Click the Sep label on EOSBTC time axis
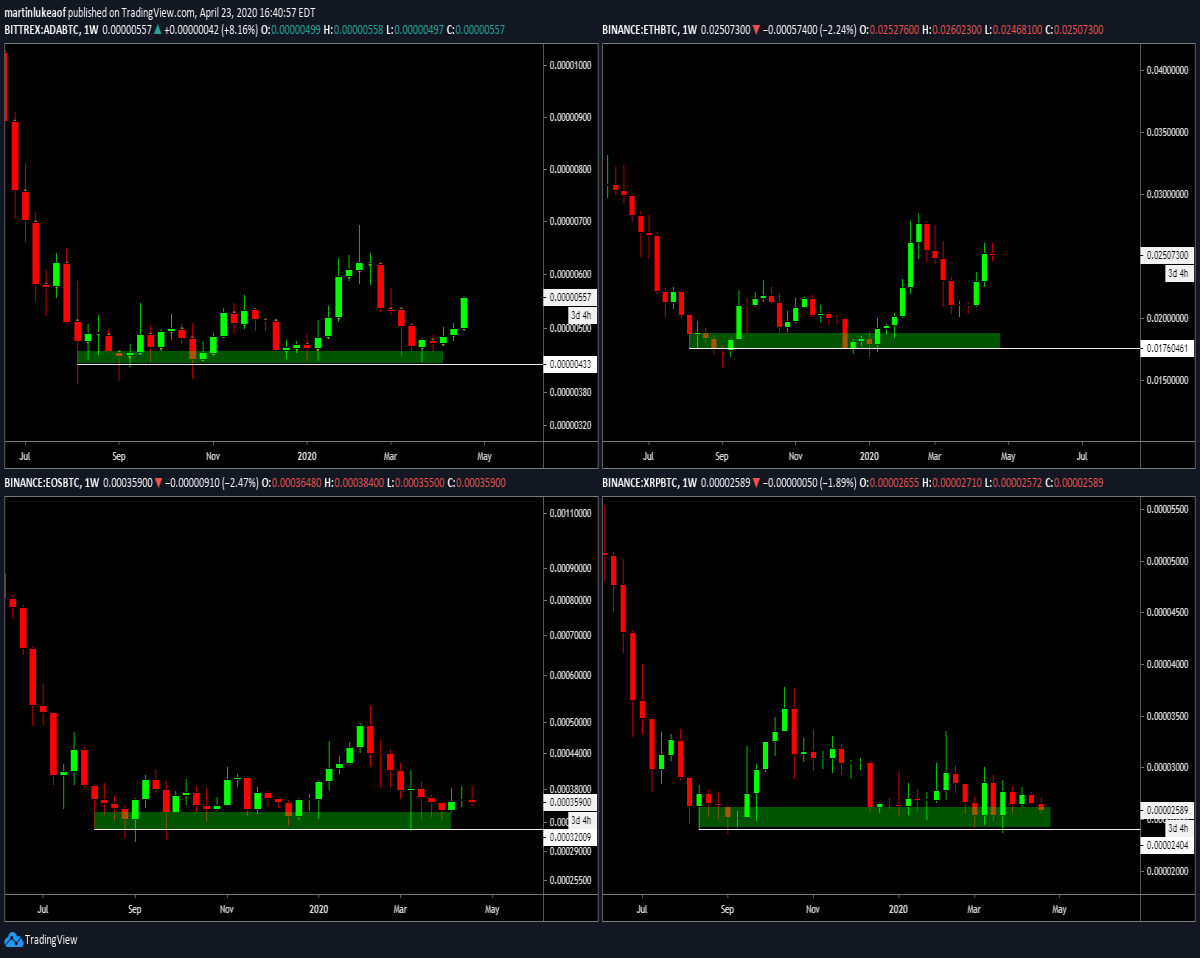This screenshot has width=1200, height=958. point(135,910)
